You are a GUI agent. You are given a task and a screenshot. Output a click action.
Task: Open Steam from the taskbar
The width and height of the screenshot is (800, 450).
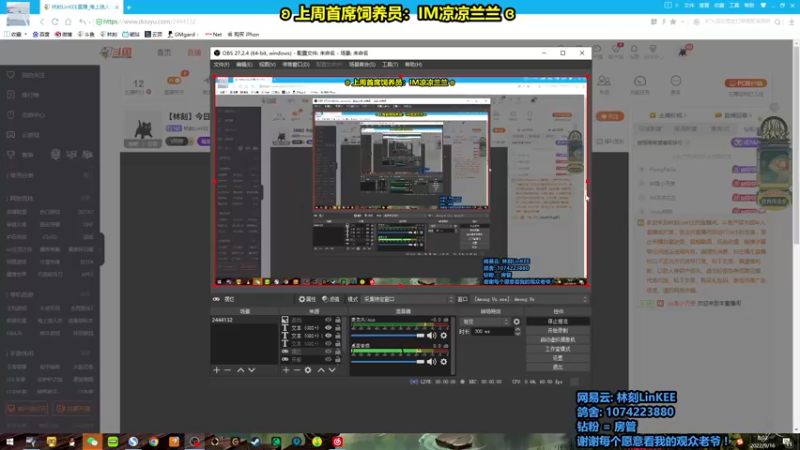[x=255, y=442]
